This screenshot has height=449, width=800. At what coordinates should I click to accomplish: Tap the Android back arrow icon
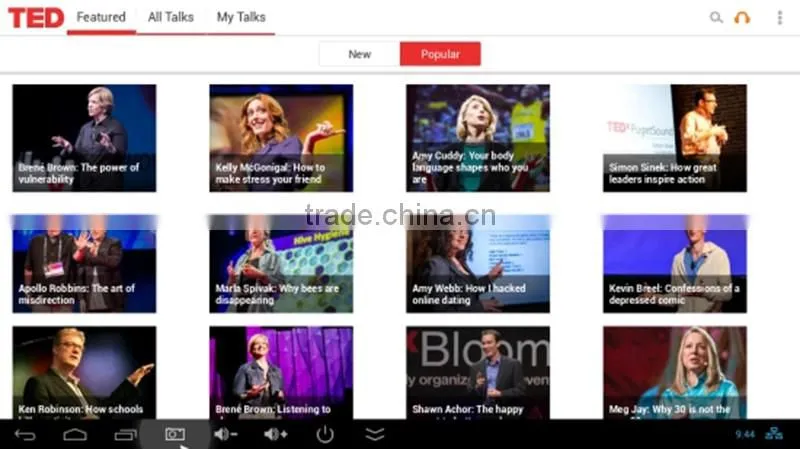coord(25,435)
